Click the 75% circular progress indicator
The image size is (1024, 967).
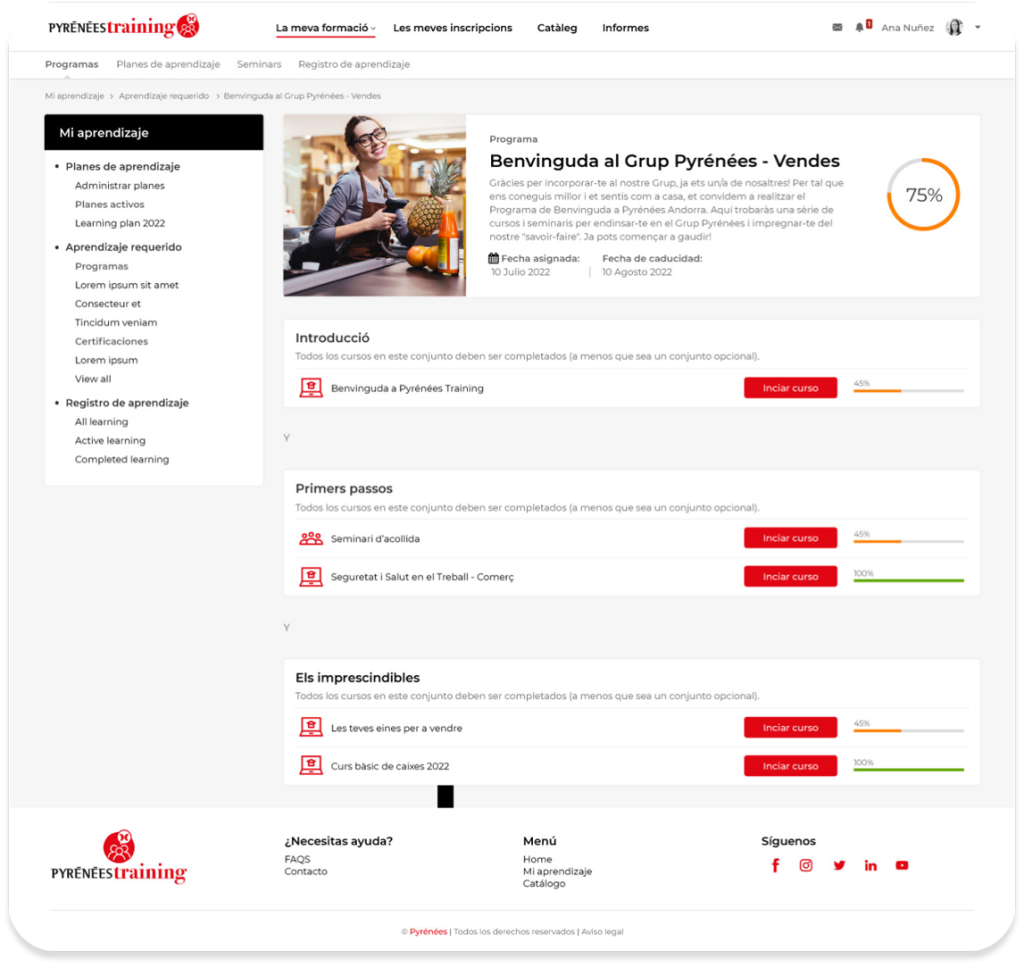pos(923,195)
